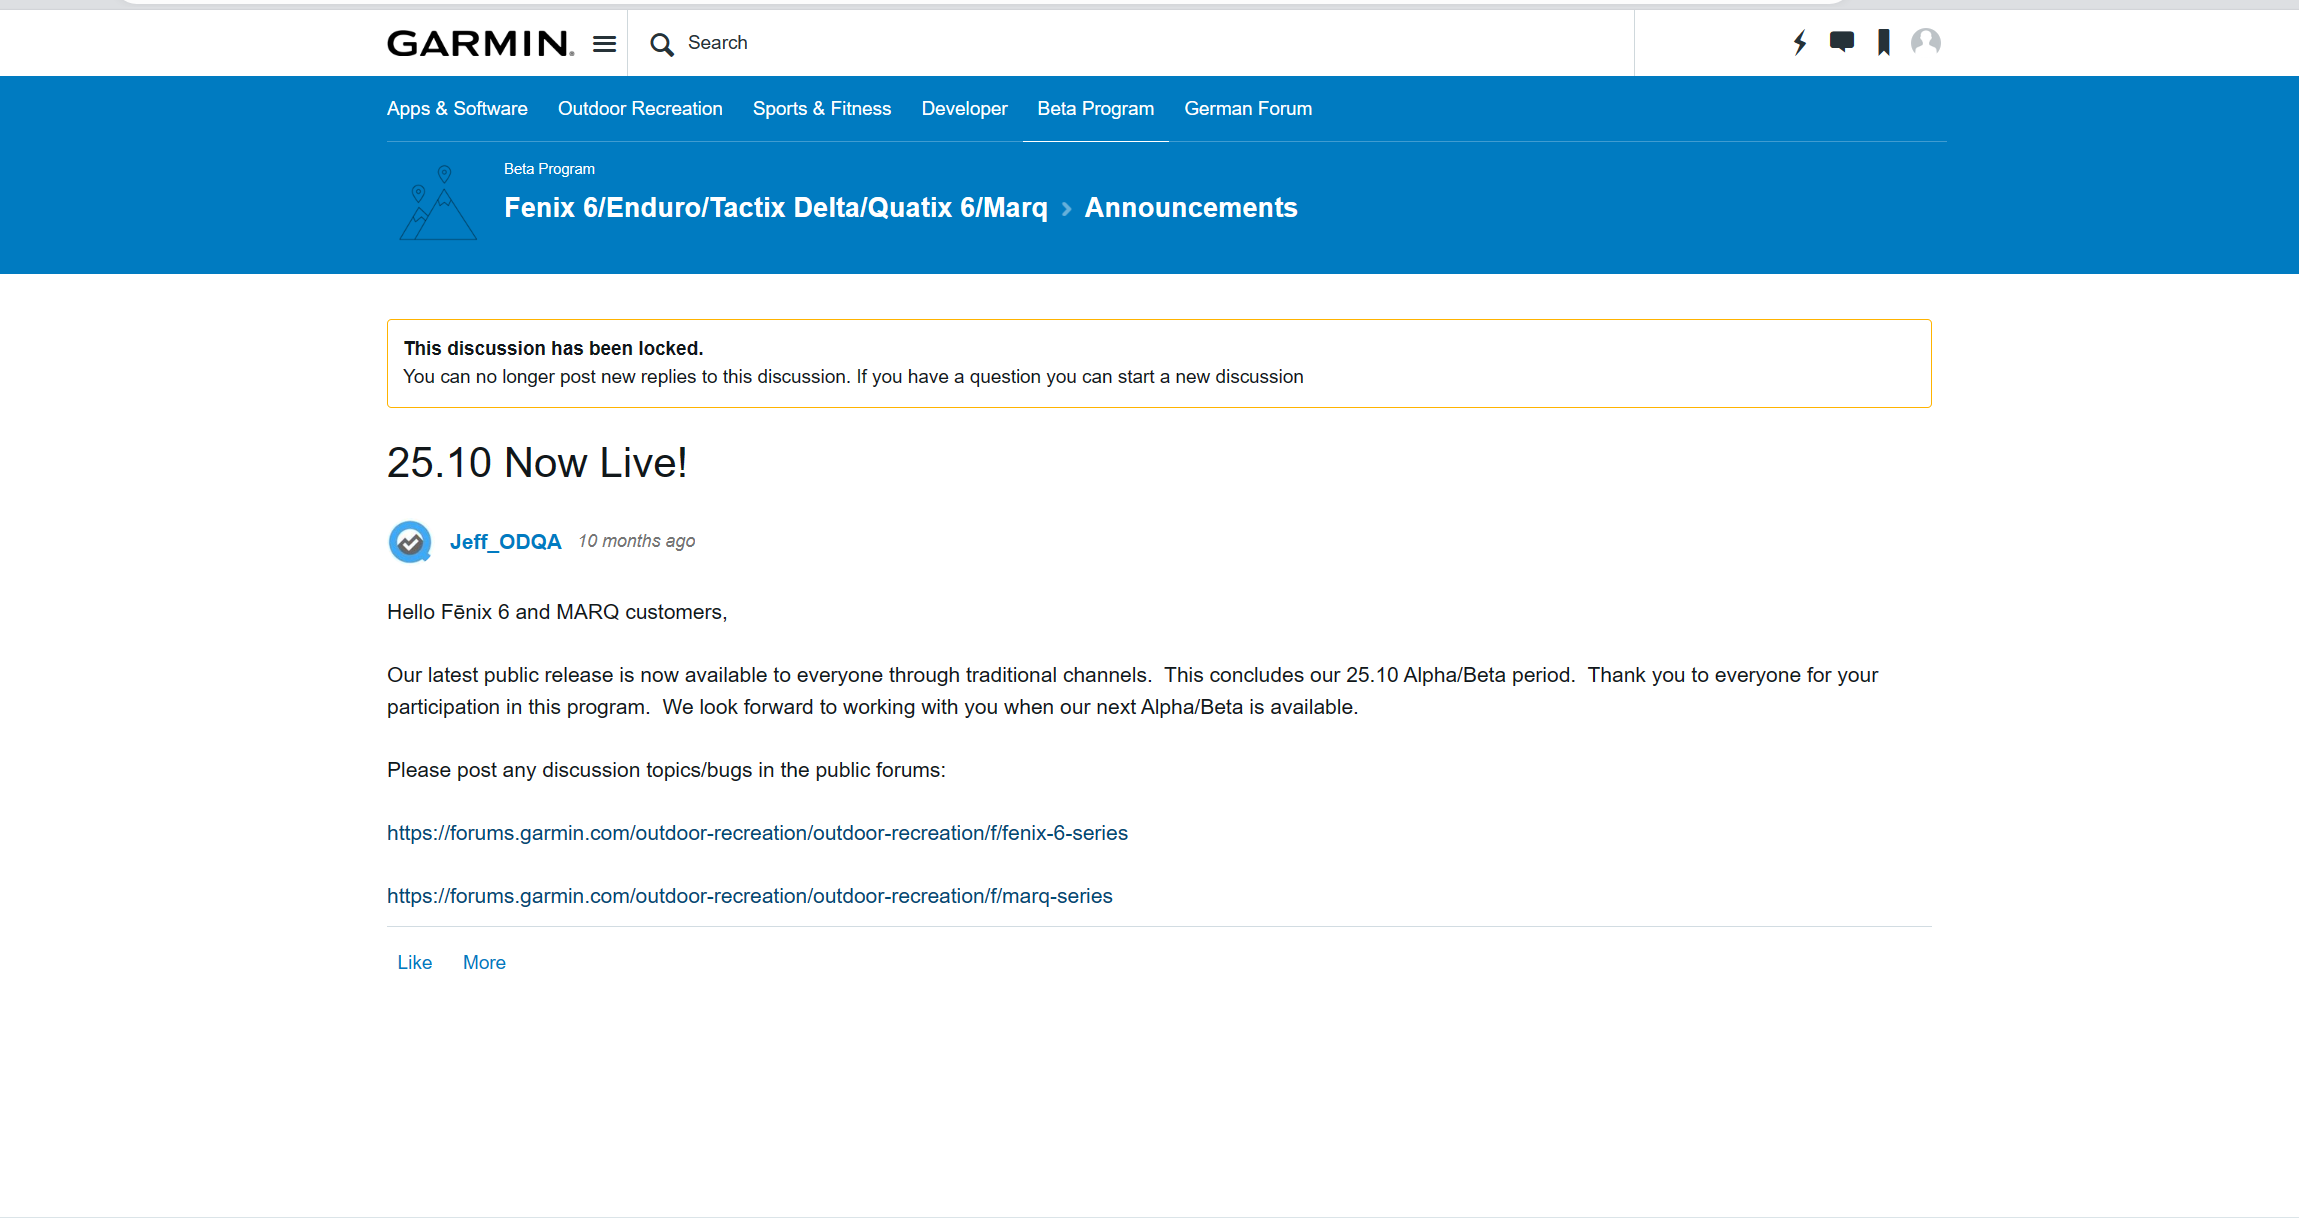Select the Beta Program tab

(1096, 108)
